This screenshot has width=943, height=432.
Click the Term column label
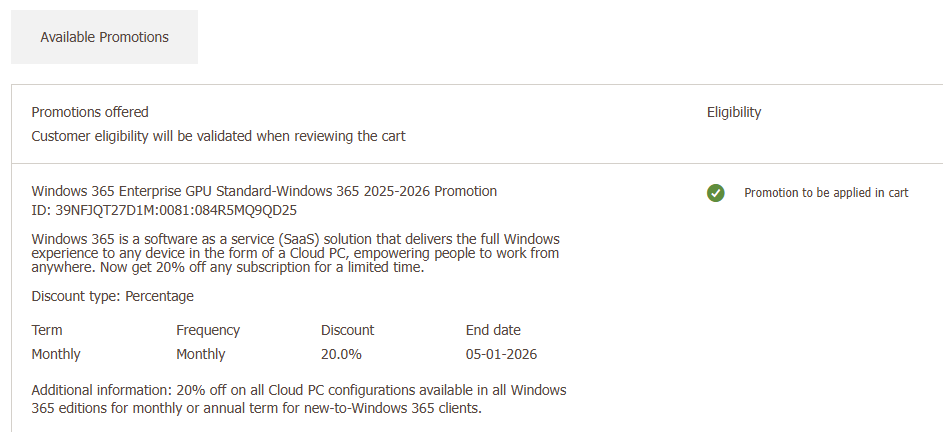point(47,330)
